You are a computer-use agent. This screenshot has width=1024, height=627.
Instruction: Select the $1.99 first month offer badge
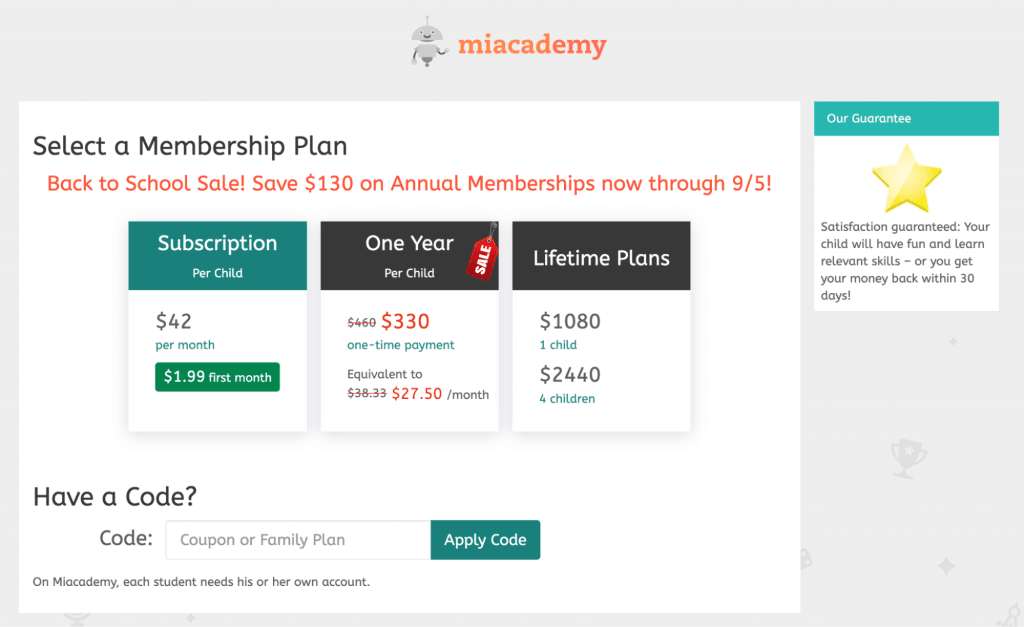pyautogui.click(x=217, y=377)
